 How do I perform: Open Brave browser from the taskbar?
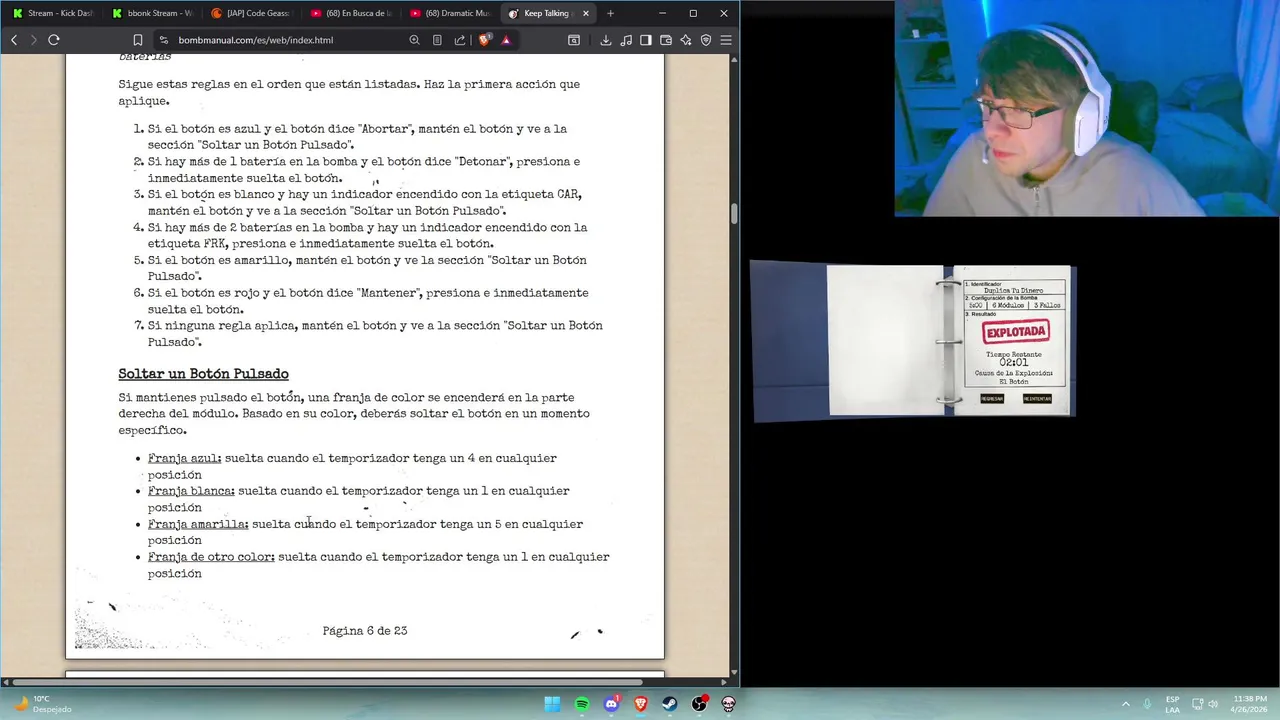pos(641,704)
